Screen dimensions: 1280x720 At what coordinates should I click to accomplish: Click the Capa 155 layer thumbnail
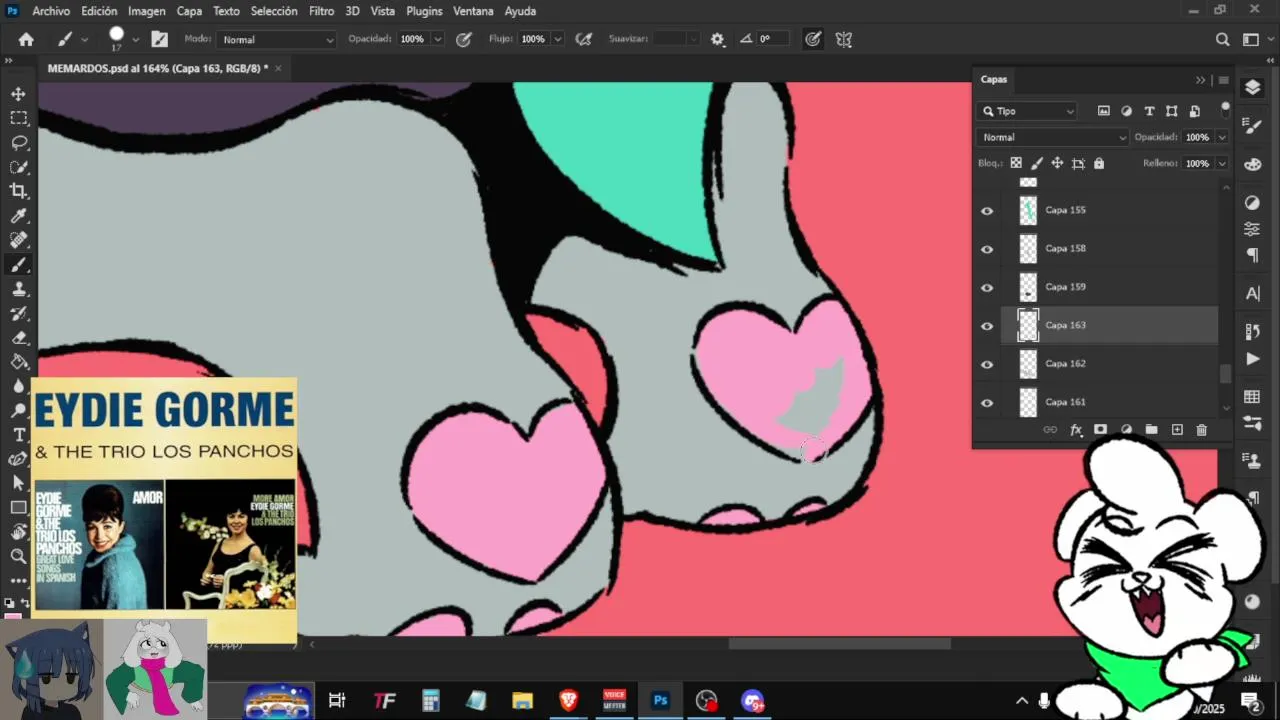1028,211
